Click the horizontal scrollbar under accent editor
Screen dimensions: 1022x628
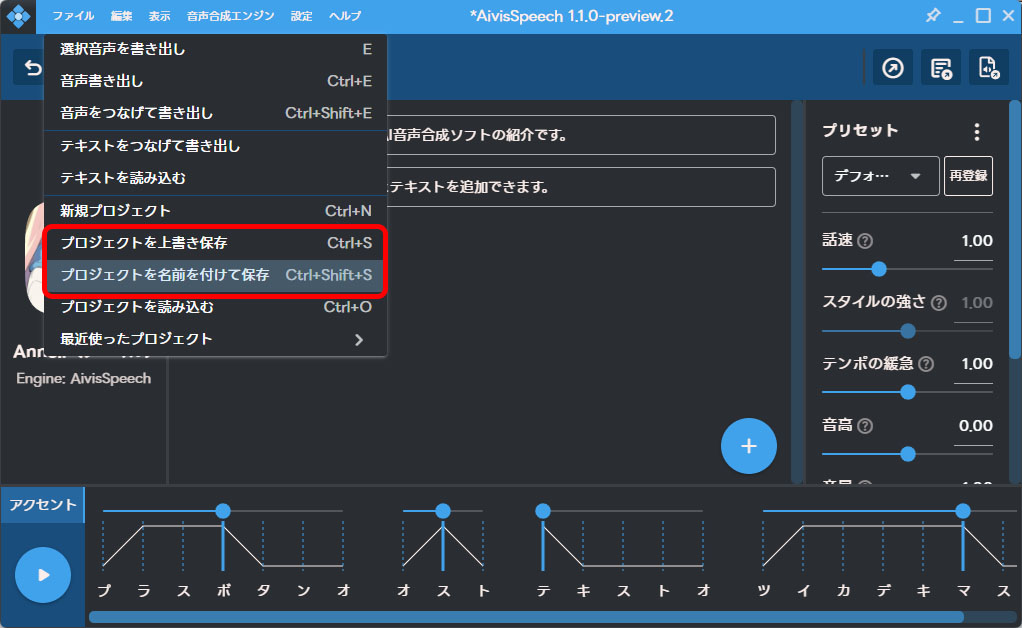coord(526,617)
